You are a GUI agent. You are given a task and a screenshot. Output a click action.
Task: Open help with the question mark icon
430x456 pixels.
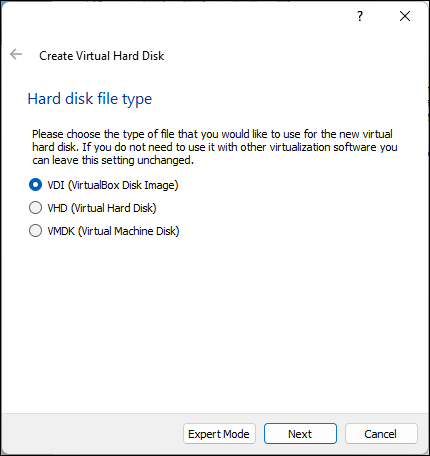coord(360,16)
